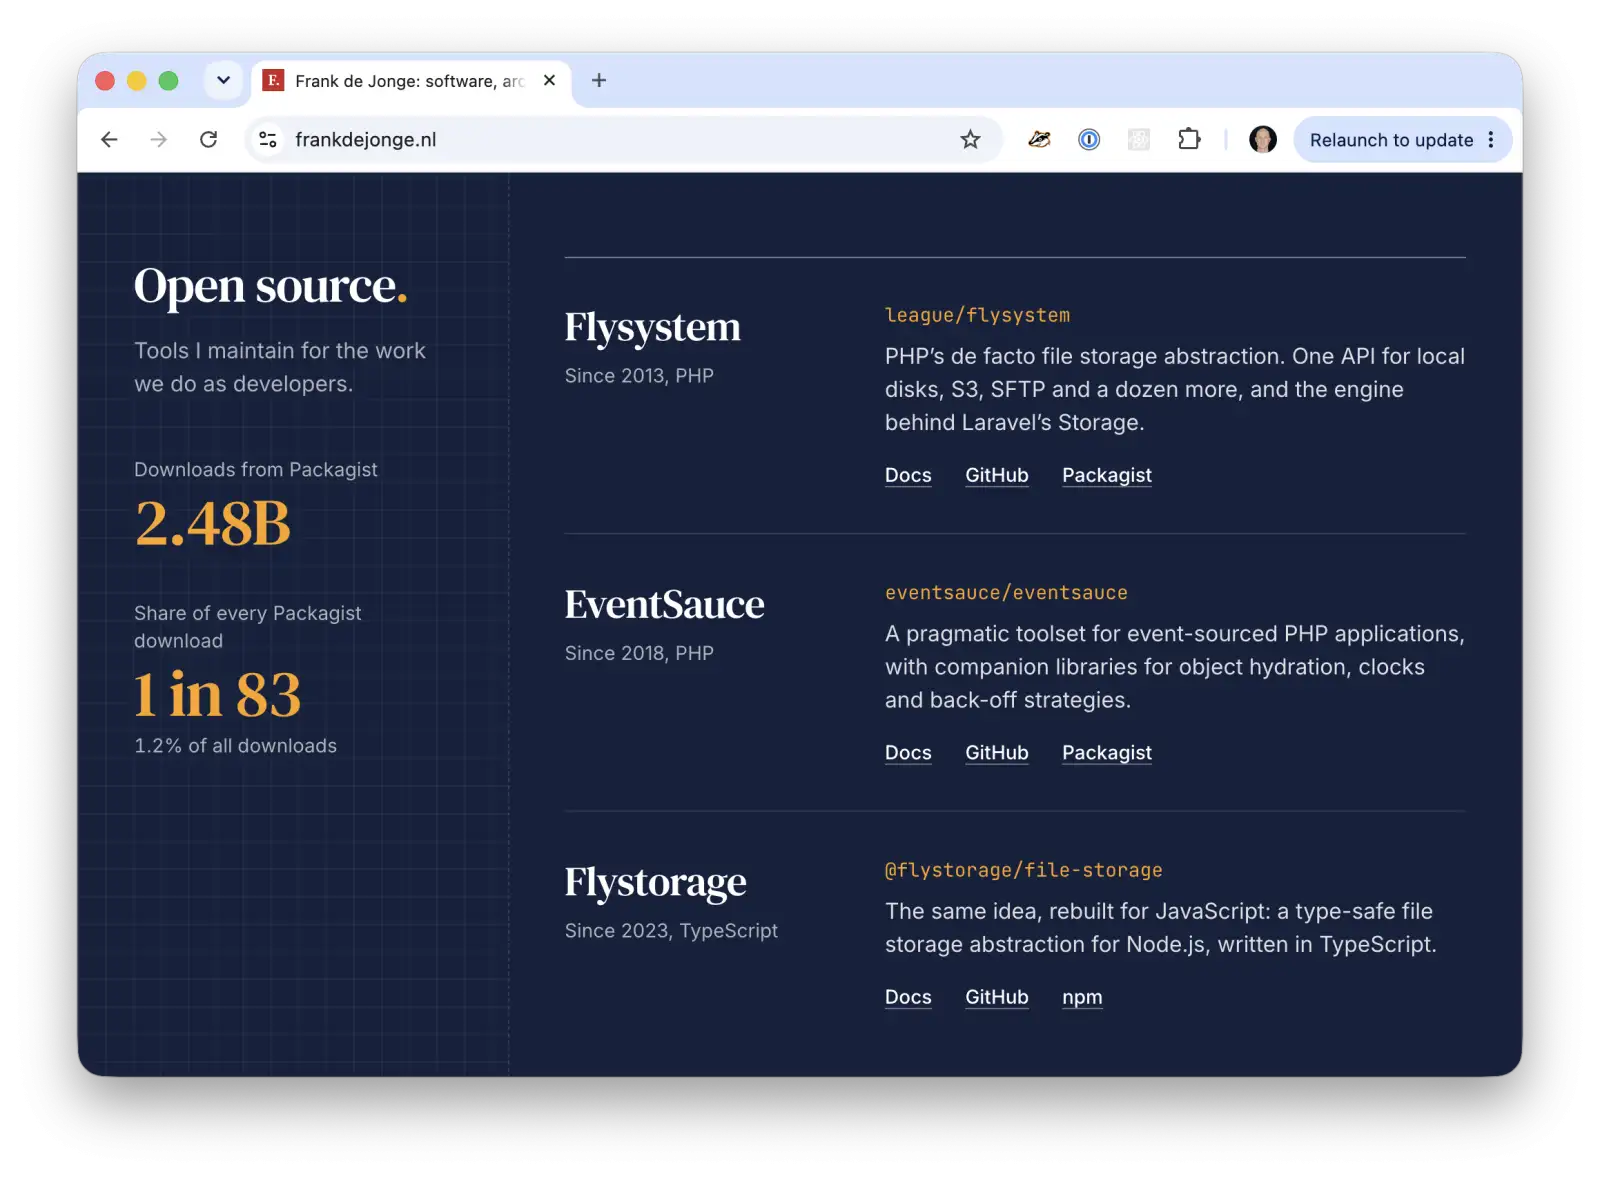
Task: Click '1.2% of all downloads' text
Action: [x=236, y=746]
